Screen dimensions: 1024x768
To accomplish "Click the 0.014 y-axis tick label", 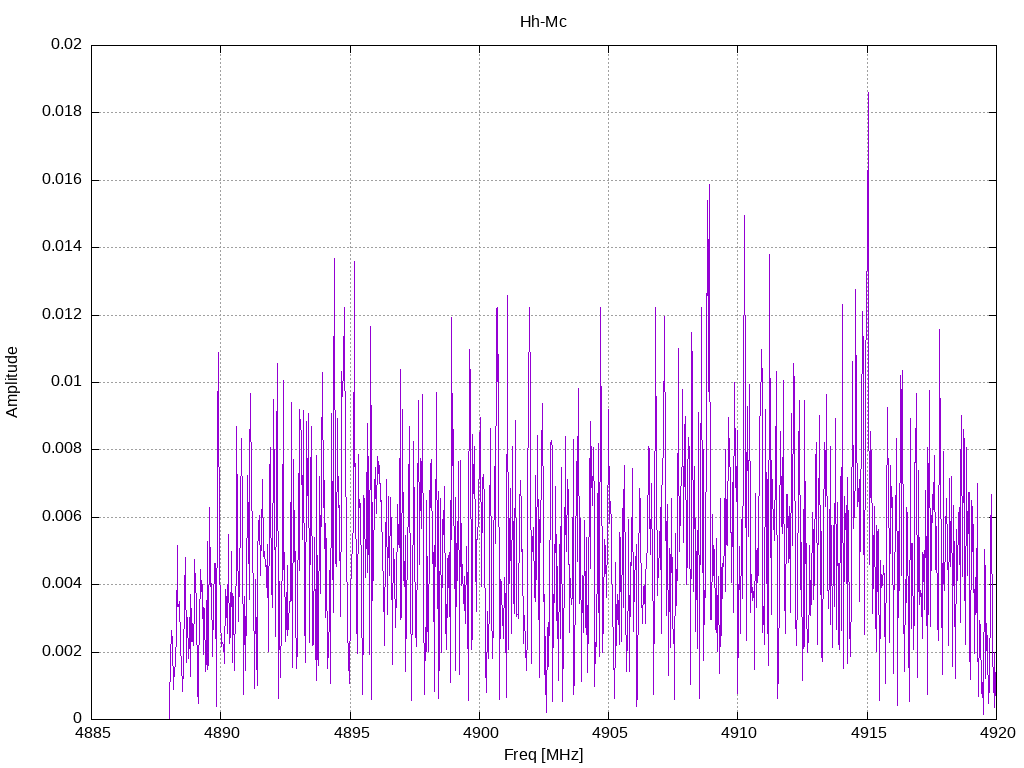I will [62, 247].
